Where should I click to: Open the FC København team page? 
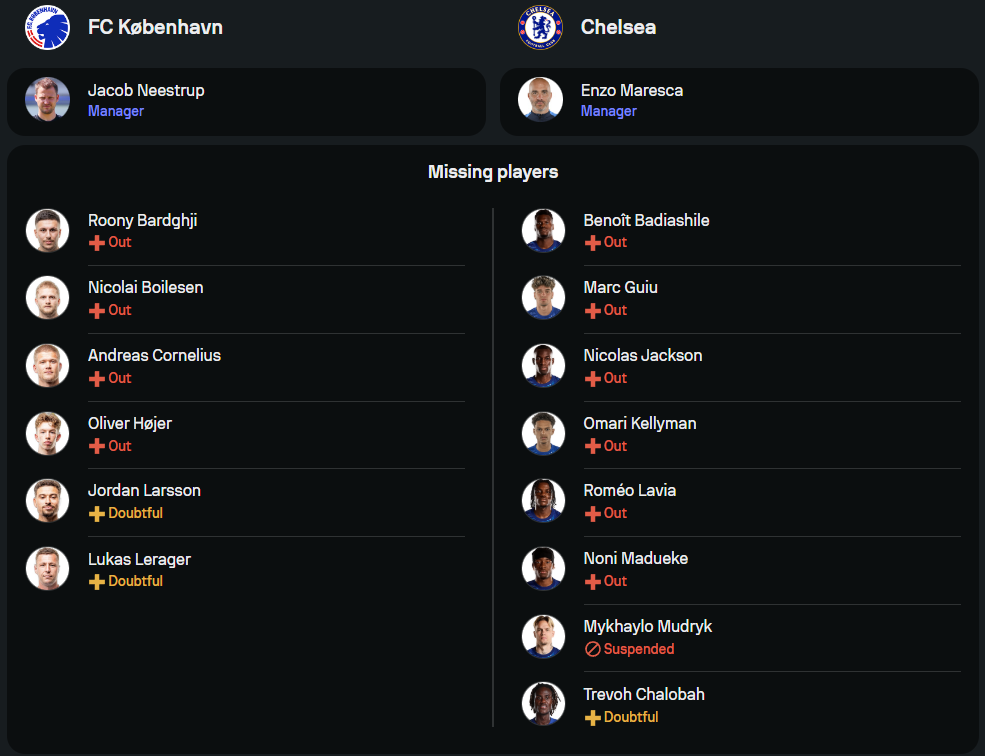[155, 27]
